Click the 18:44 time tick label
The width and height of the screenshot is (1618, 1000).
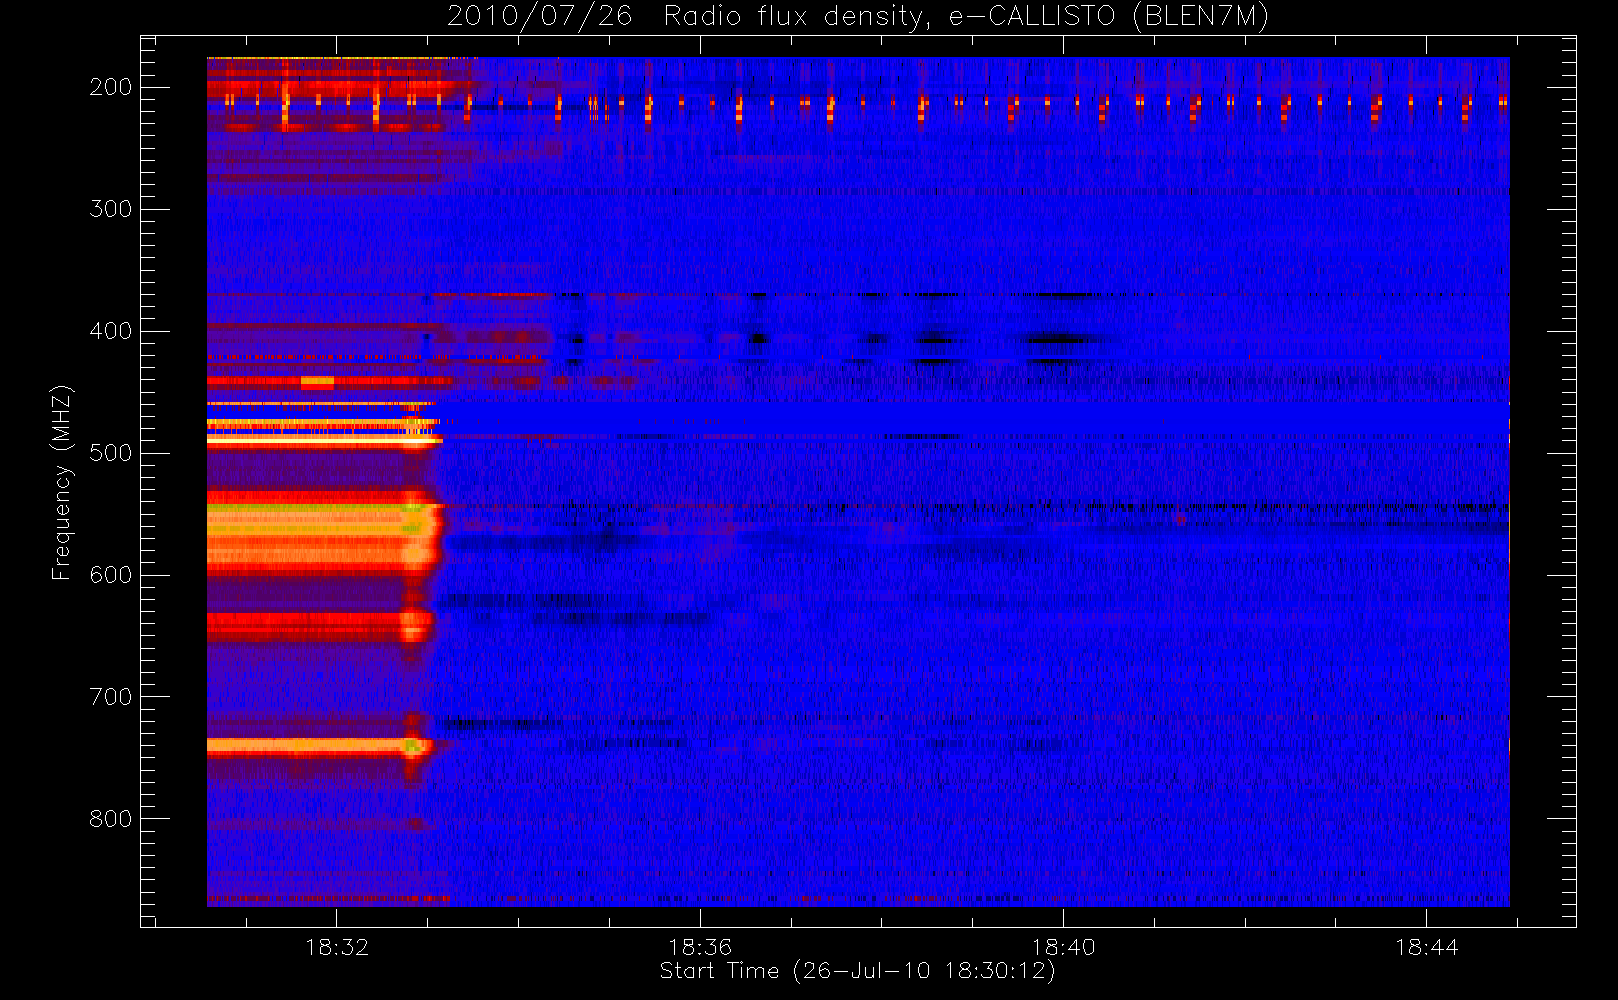(1427, 947)
